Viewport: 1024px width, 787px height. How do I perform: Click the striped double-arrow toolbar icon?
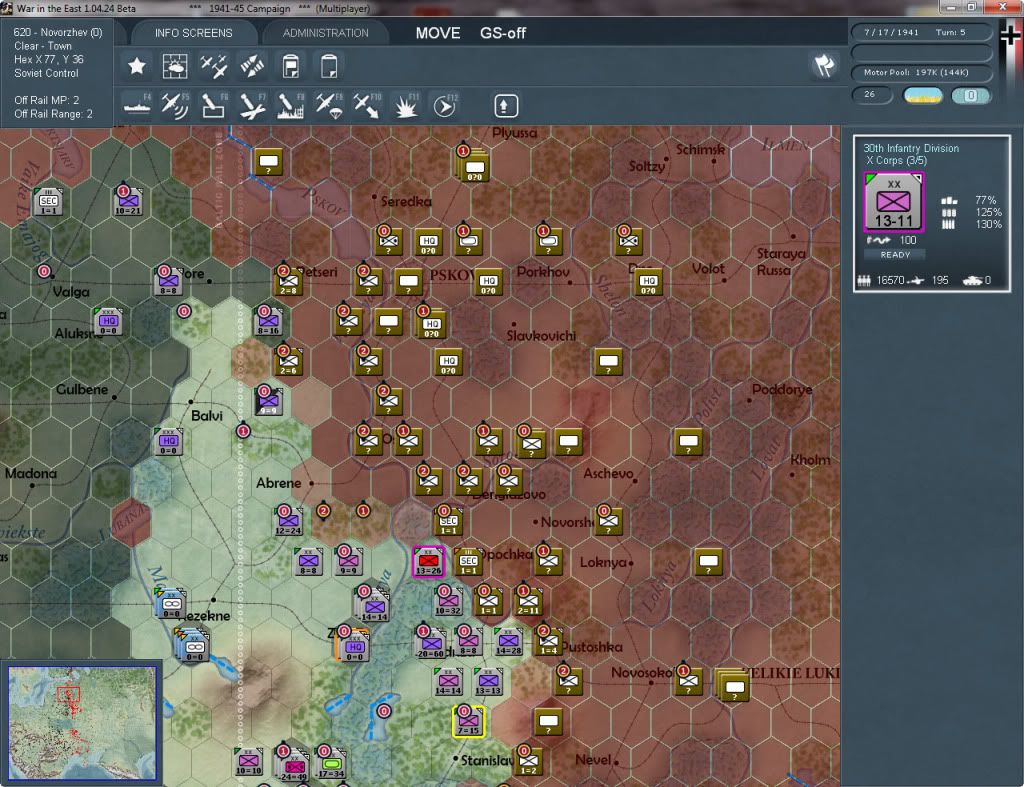(252, 66)
